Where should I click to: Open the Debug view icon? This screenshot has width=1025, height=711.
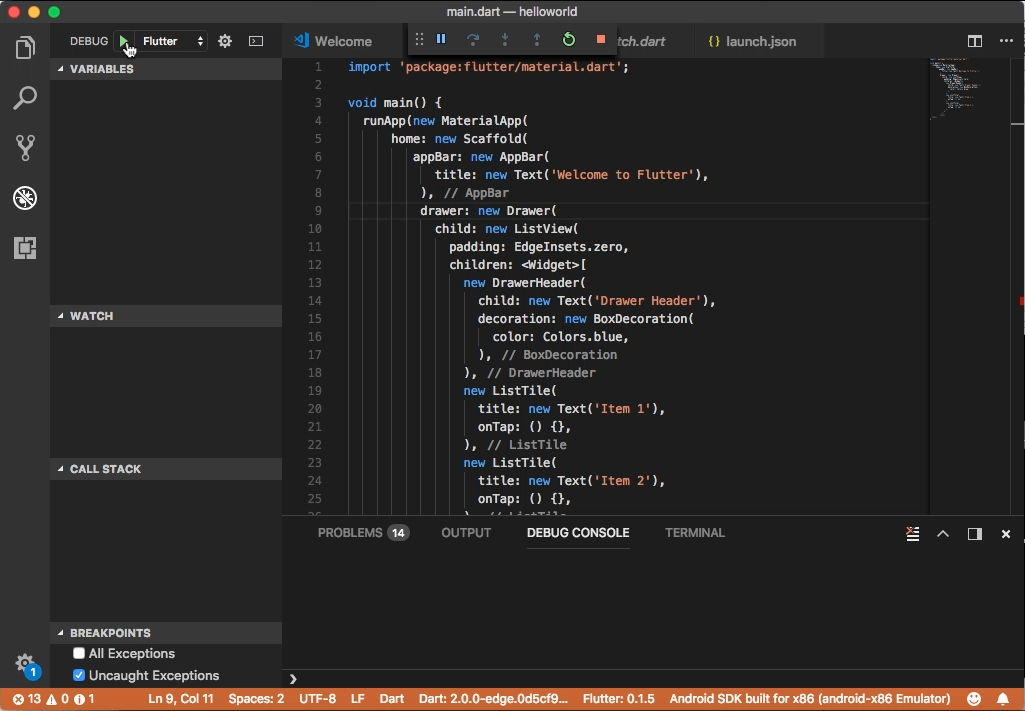(25, 198)
